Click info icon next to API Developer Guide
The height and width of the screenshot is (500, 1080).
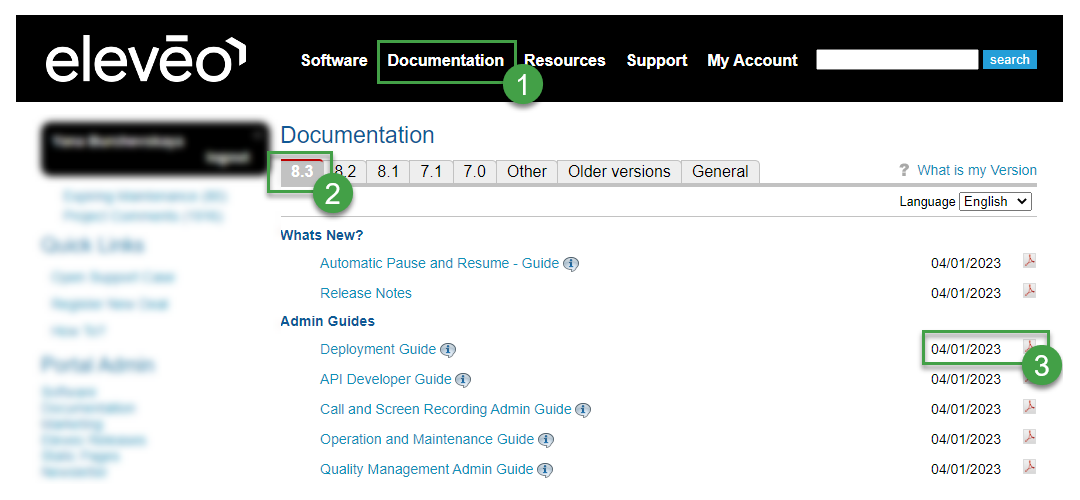pyautogui.click(x=463, y=380)
